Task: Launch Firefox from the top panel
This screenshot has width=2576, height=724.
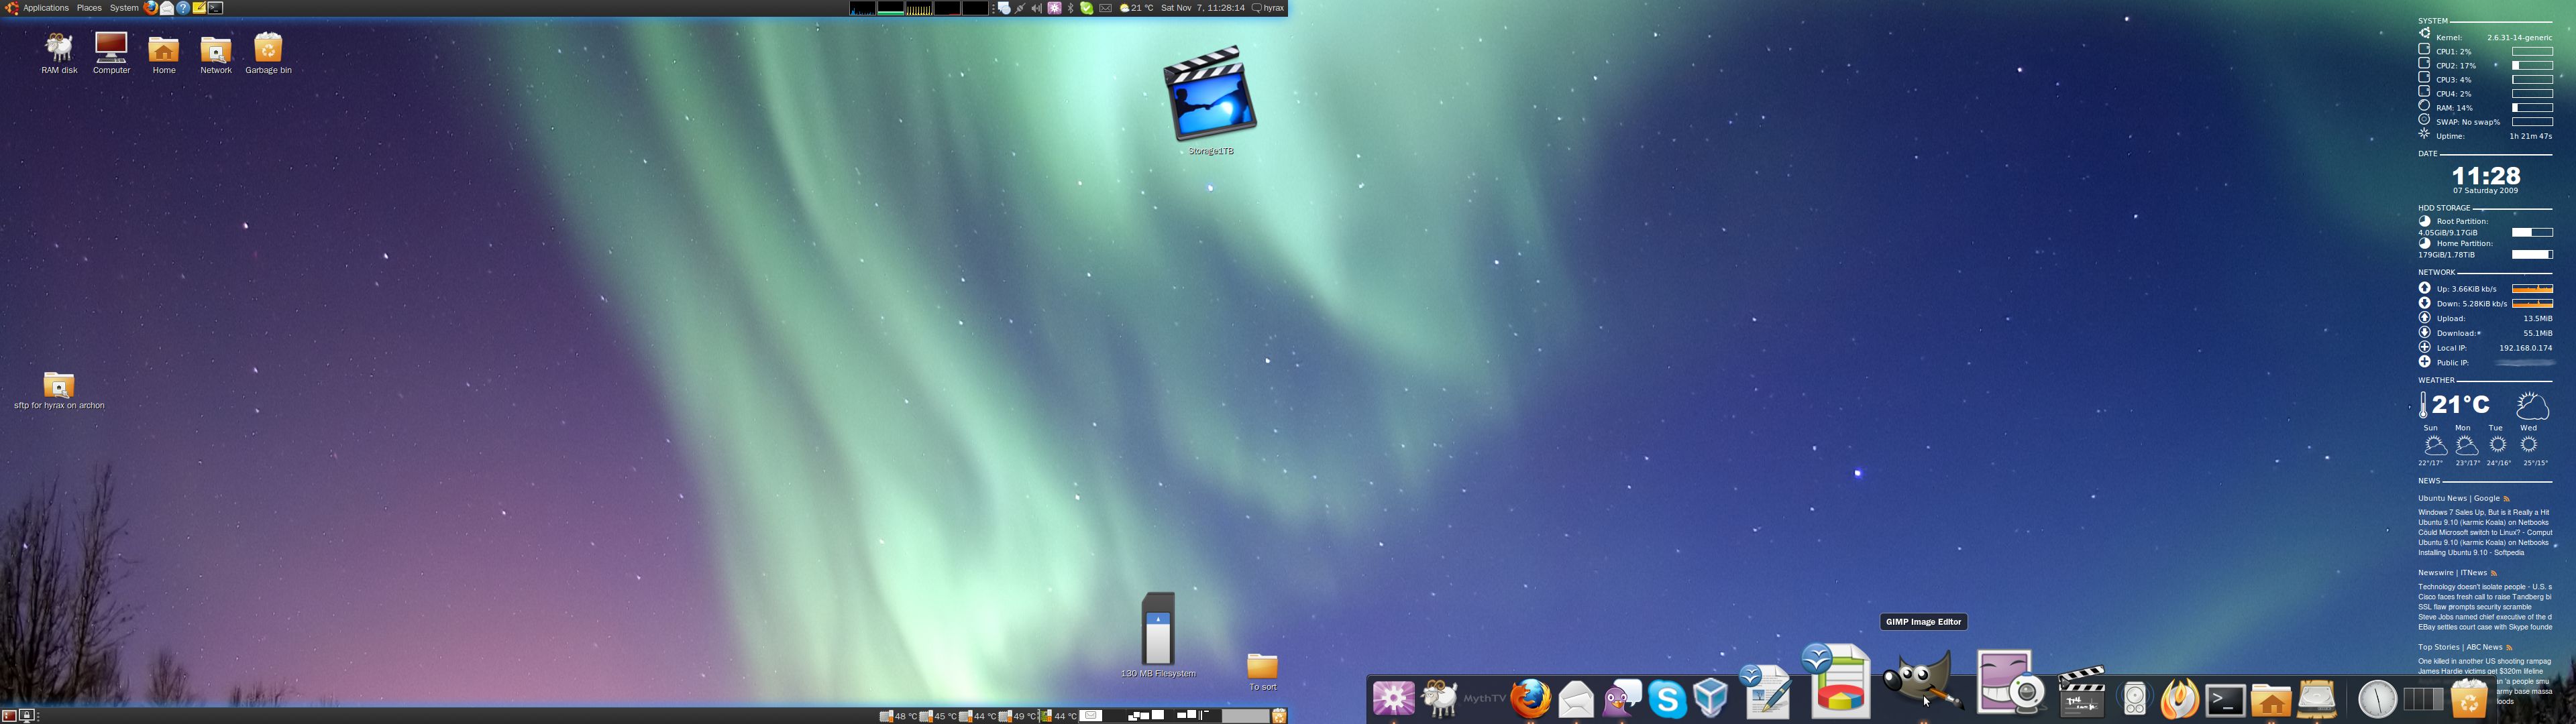Action: click(150, 8)
